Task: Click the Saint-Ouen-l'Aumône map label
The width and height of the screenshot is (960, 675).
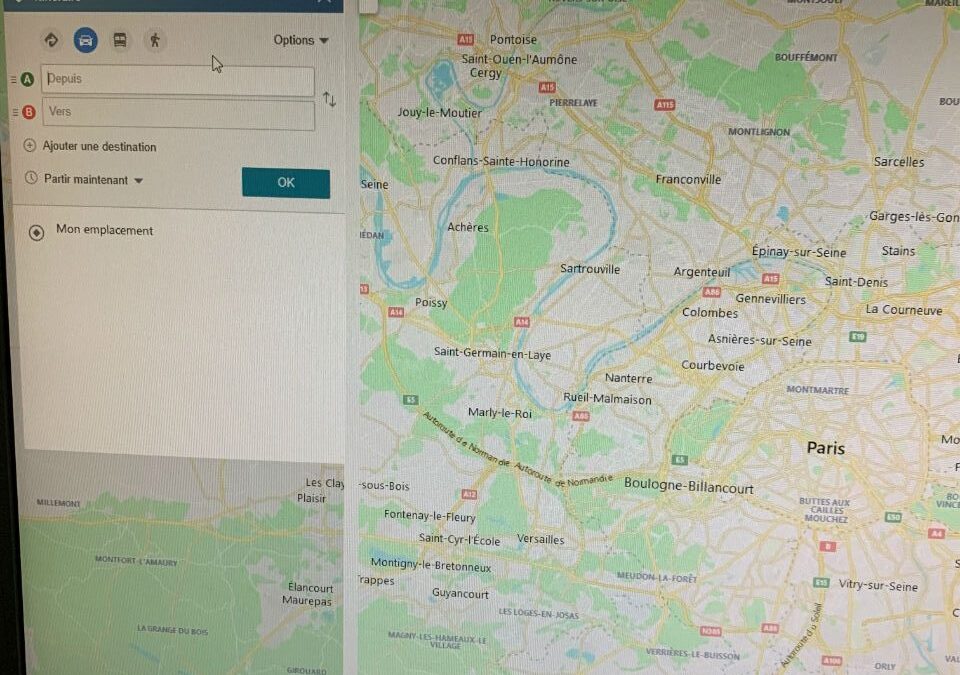Action: [519, 59]
